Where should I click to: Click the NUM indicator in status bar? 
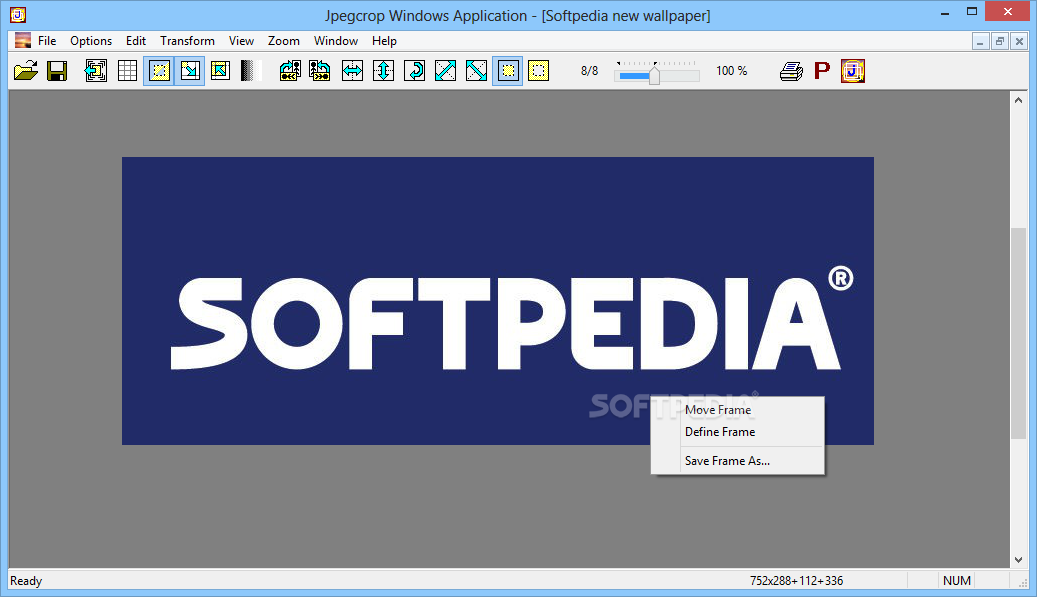(x=956, y=580)
